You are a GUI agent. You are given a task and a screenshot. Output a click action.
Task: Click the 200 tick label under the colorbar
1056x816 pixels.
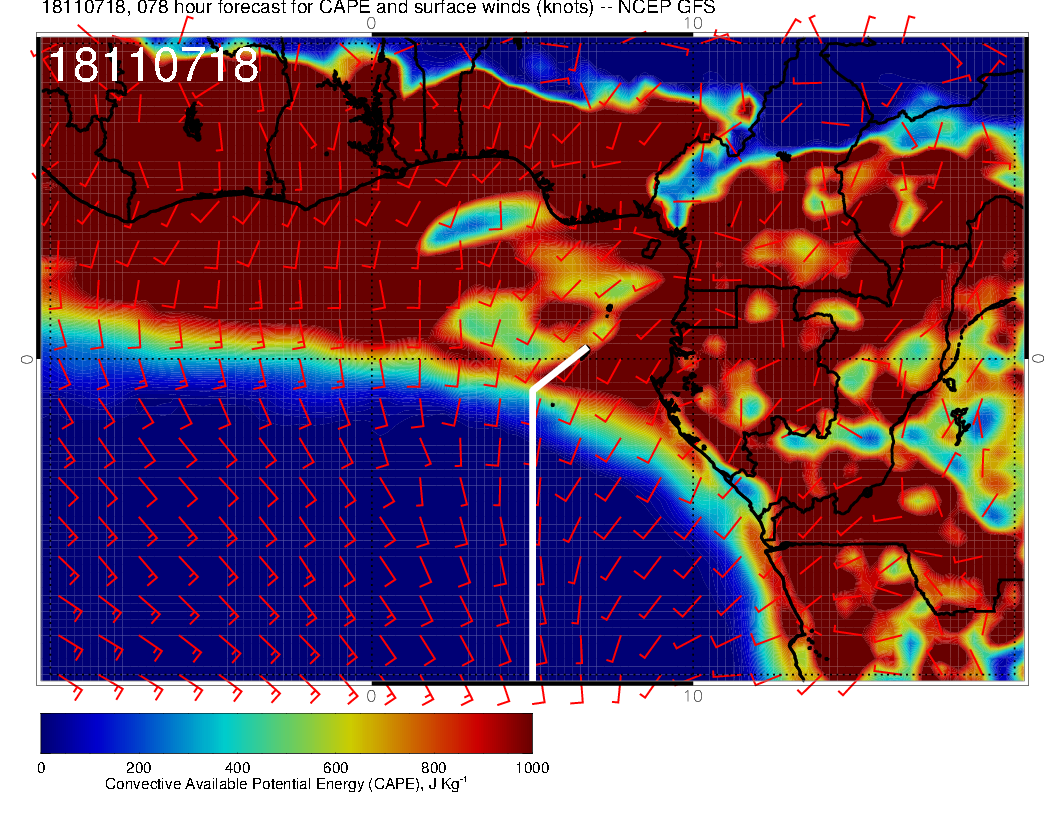tap(138, 768)
